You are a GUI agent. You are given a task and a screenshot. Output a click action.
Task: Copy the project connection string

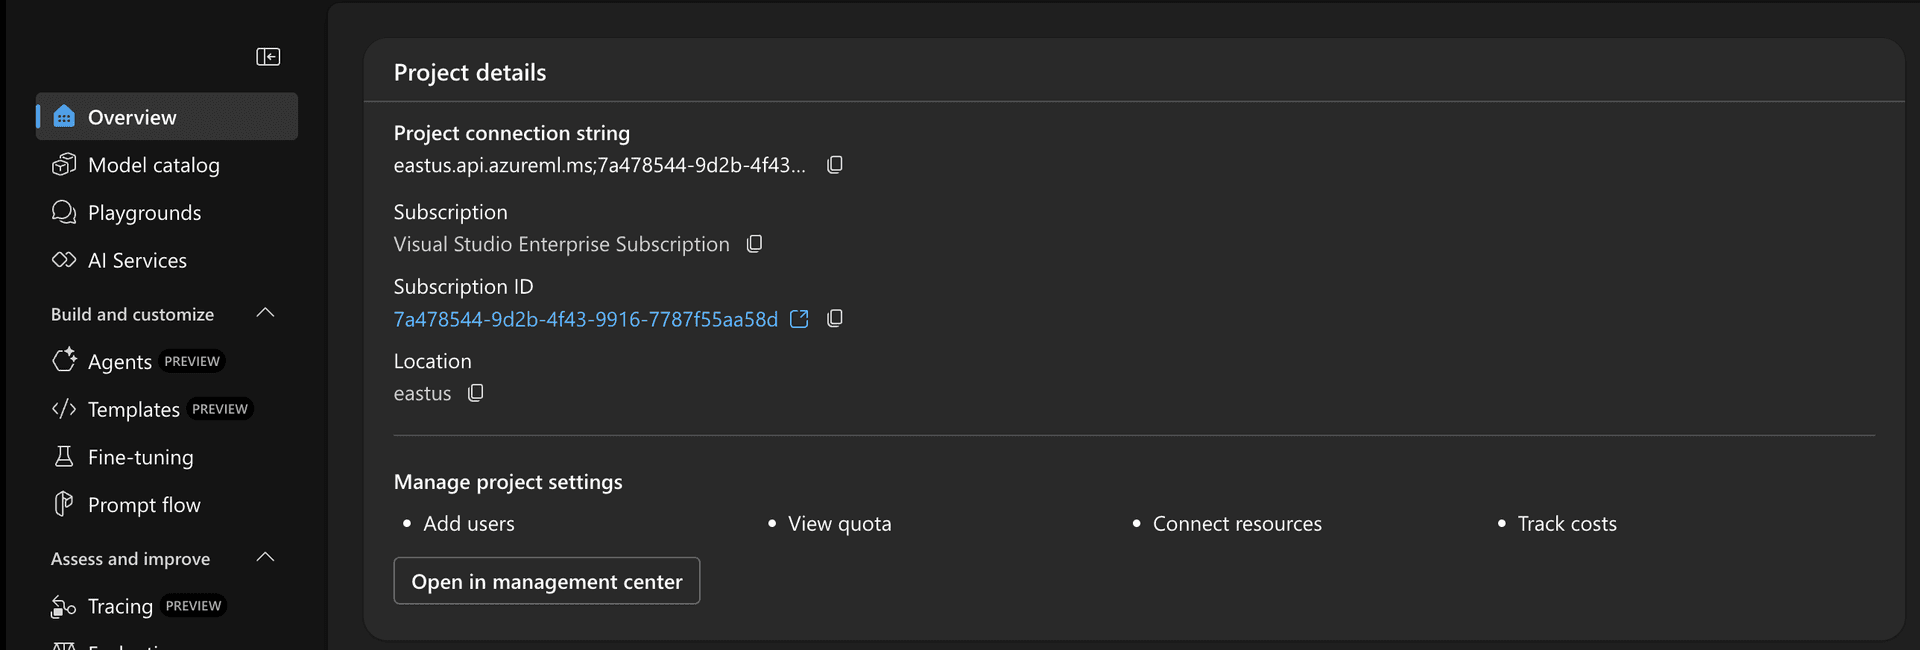coord(835,165)
